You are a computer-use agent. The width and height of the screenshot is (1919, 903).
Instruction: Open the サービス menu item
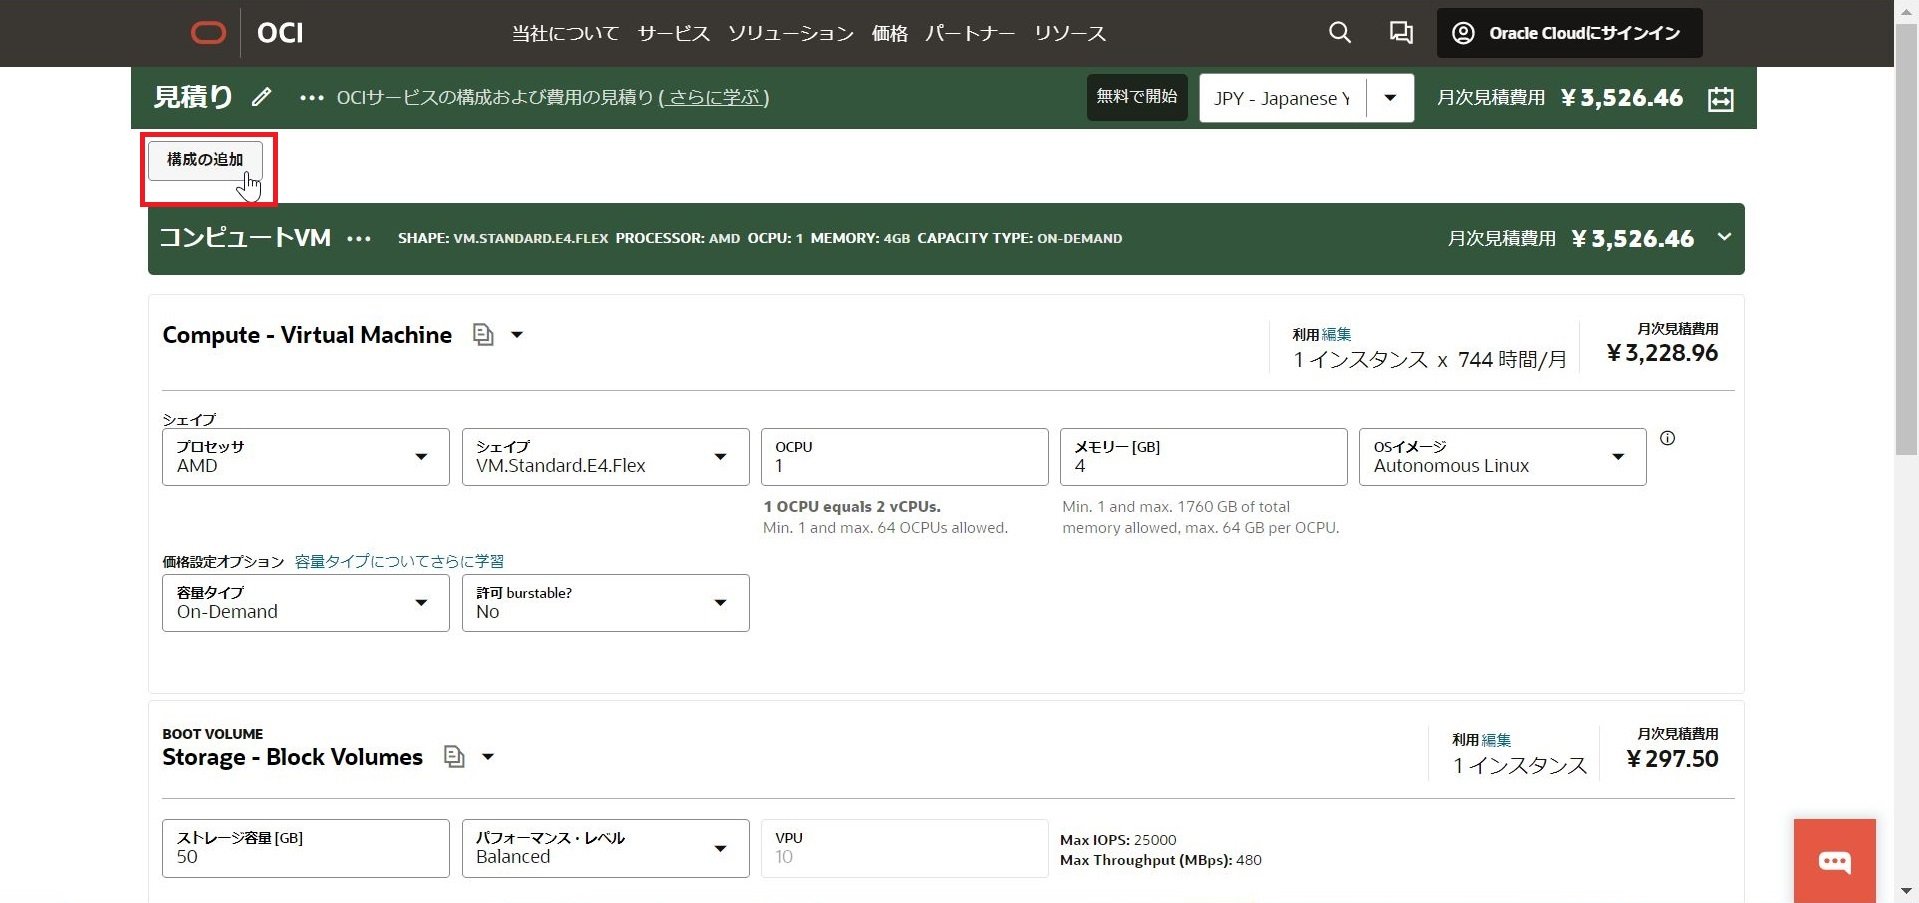click(x=673, y=34)
